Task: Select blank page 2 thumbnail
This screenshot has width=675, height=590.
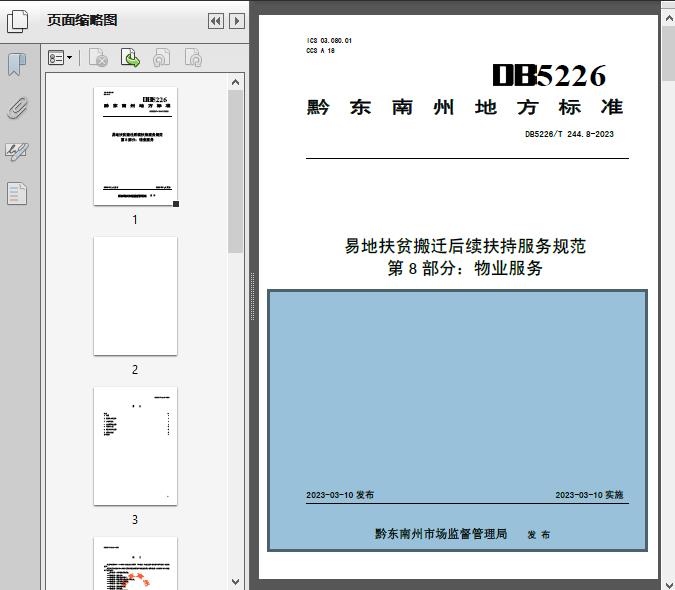Action: pyautogui.click(x=135, y=296)
